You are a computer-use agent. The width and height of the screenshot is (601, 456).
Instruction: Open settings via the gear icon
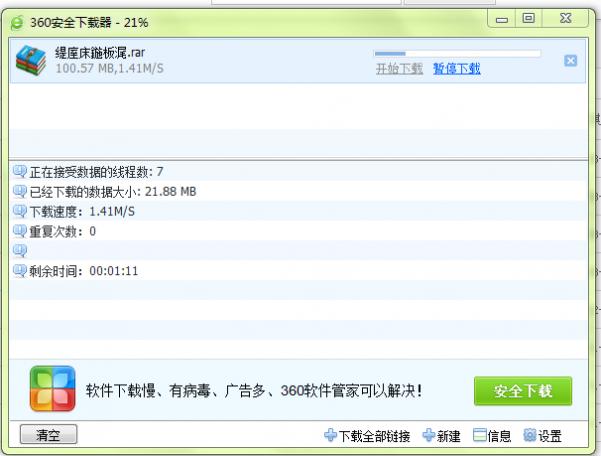530,435
